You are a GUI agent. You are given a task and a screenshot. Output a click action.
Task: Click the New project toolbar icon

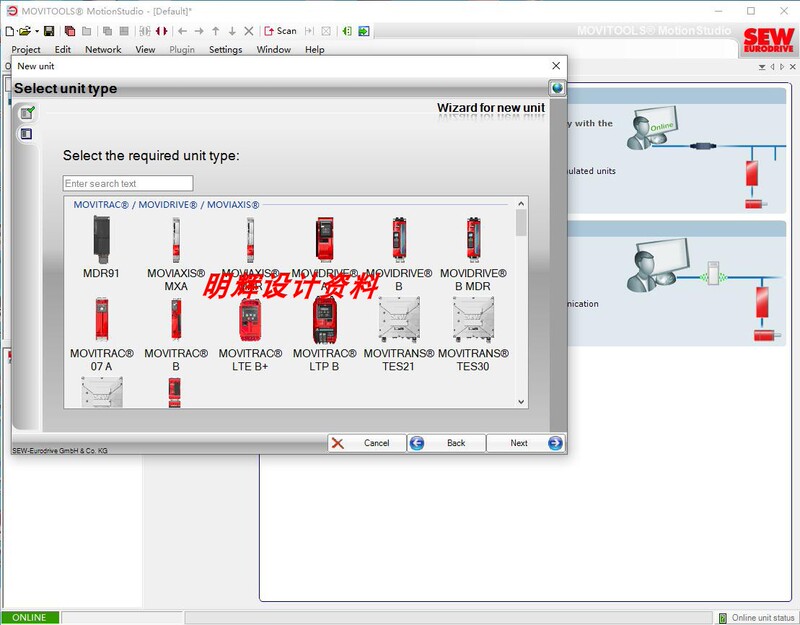tap(10, 31)
